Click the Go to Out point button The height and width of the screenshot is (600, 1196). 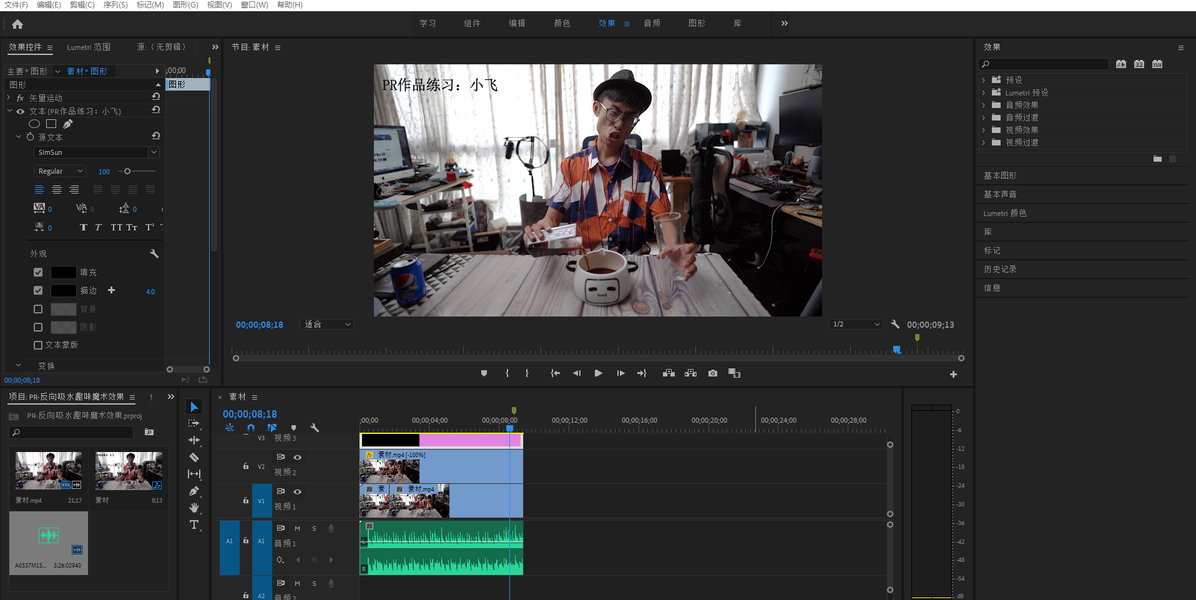click(641, 374)
